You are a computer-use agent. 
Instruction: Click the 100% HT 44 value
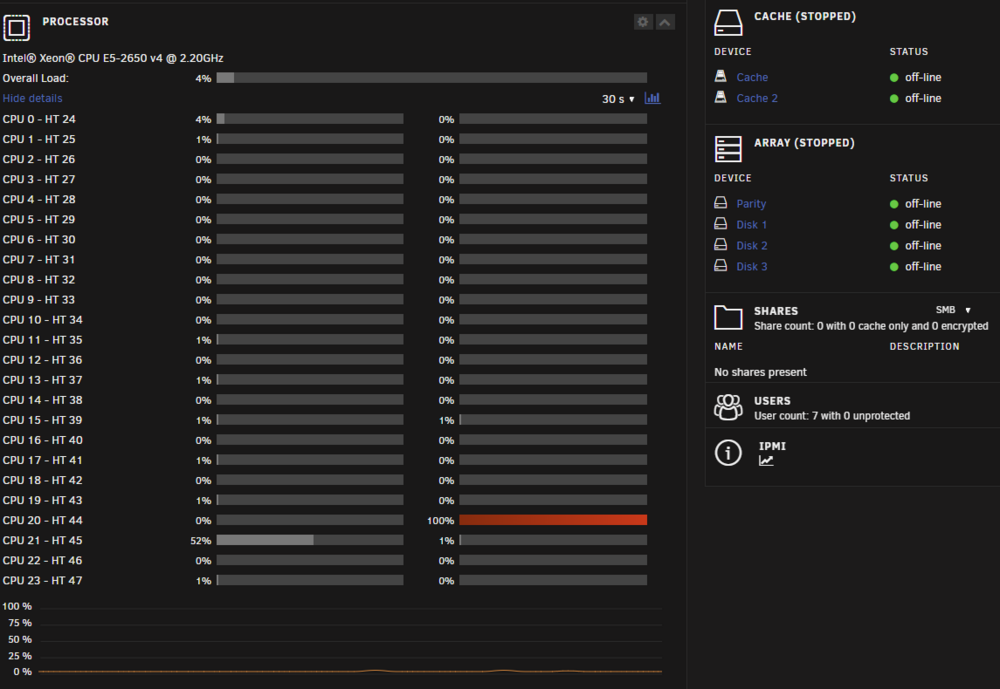pyautogui.click(x=441, y=521)
